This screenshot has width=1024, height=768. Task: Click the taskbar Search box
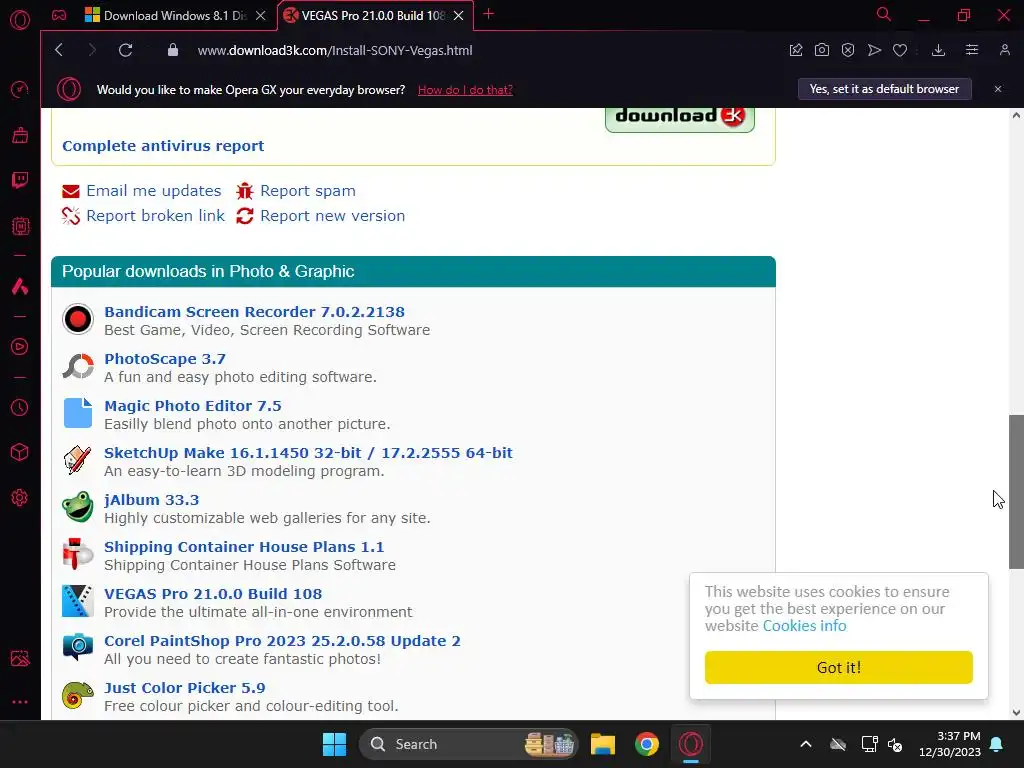click(x=468, y=744)
